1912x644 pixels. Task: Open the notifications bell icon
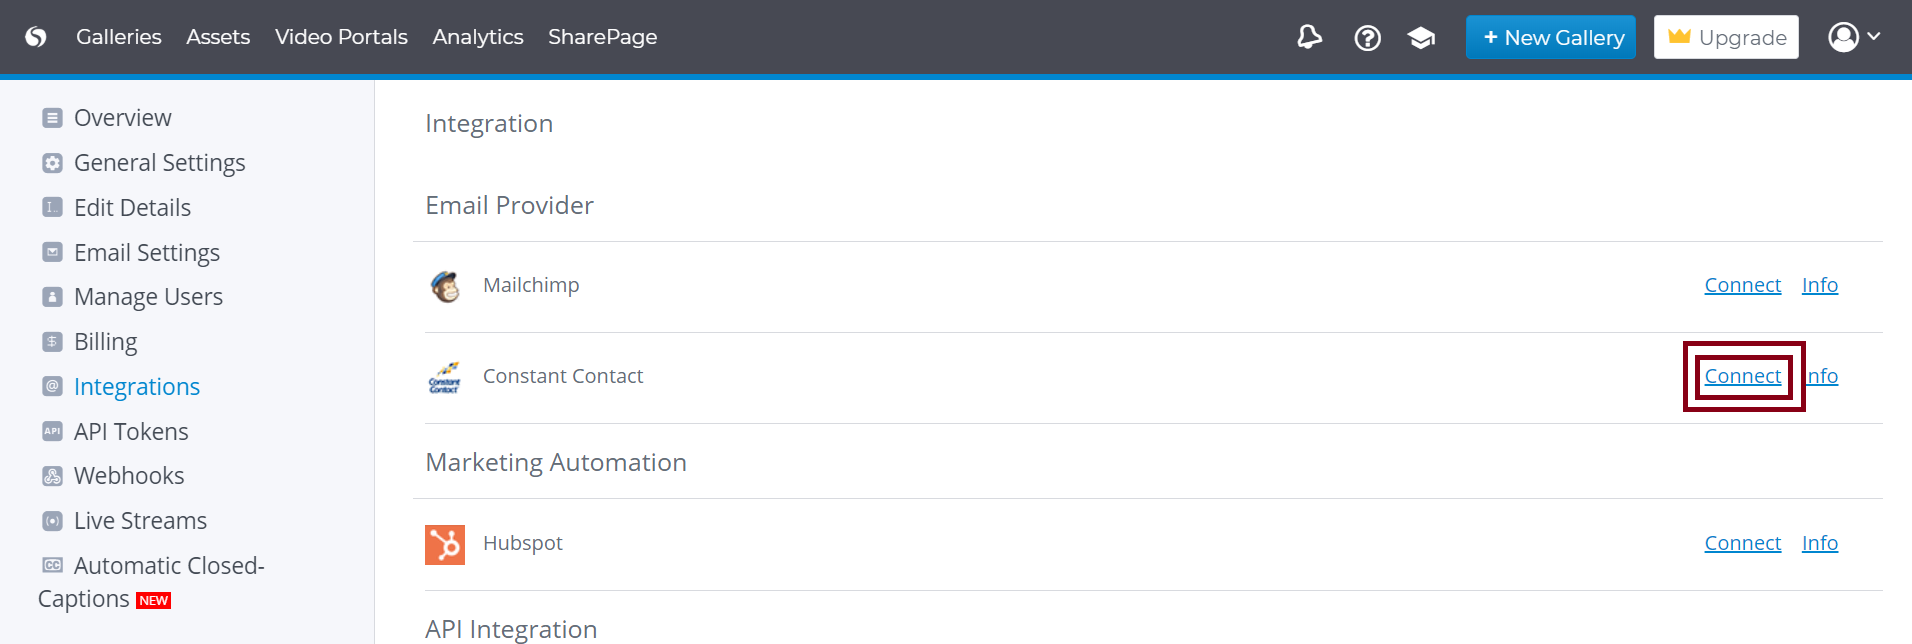[x=1309, y=38]
